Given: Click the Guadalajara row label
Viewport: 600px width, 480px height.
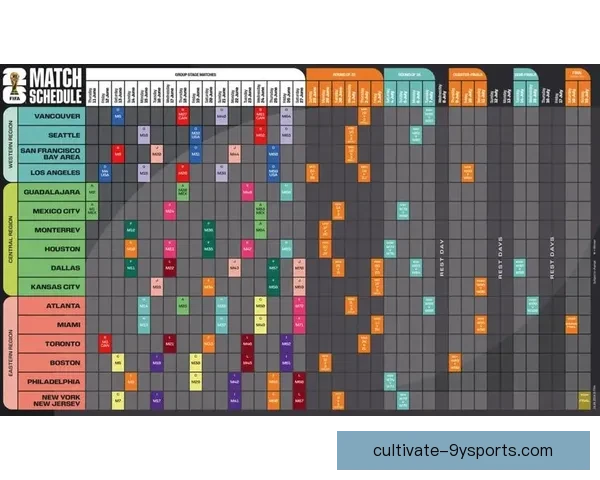Looking at the screenshot, I should click(x=50, y=191).
